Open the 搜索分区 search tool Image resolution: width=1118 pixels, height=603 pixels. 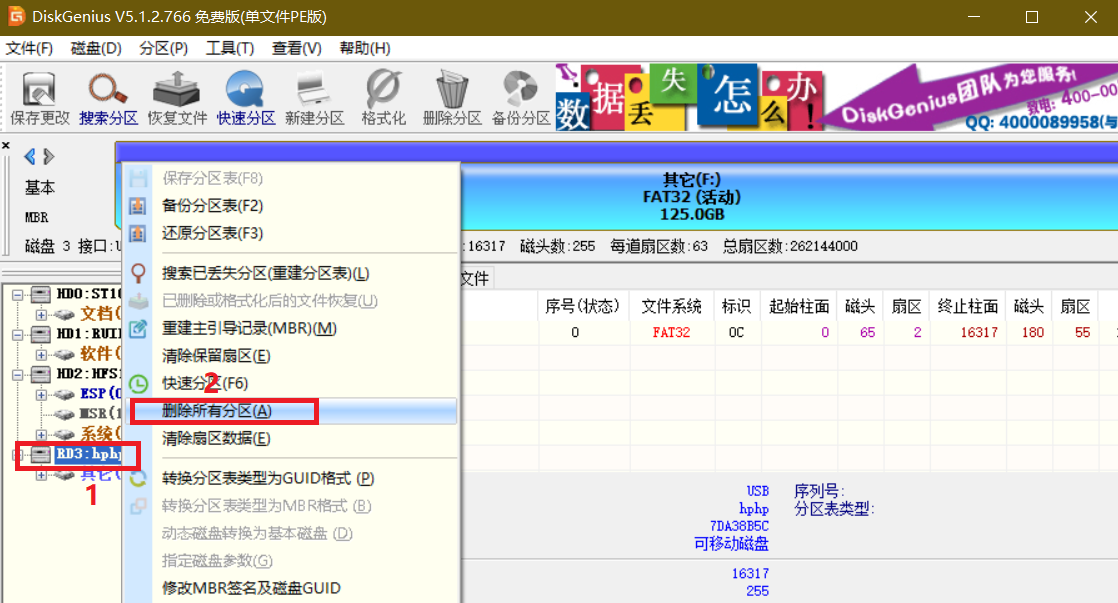pyautogui.click(x=108, y=98)
